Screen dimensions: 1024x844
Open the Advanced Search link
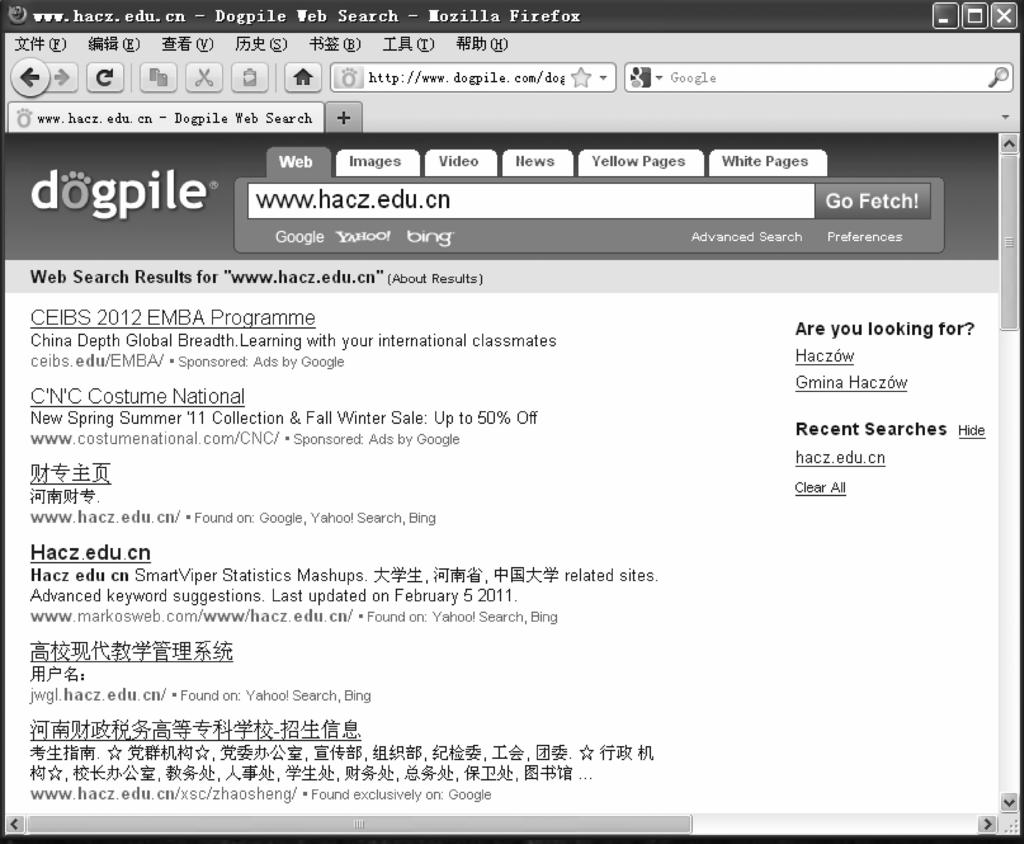(746, 237)
